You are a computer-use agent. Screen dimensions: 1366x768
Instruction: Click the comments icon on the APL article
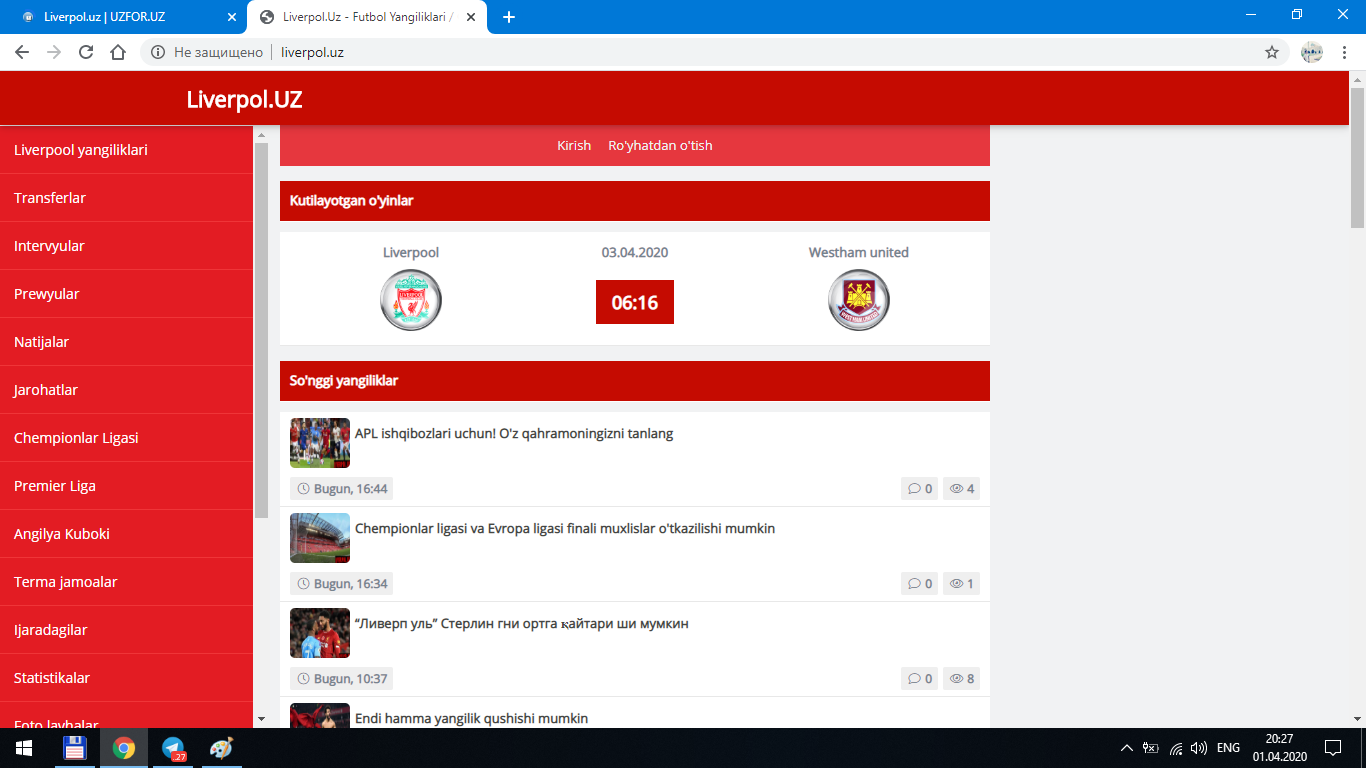913,489
